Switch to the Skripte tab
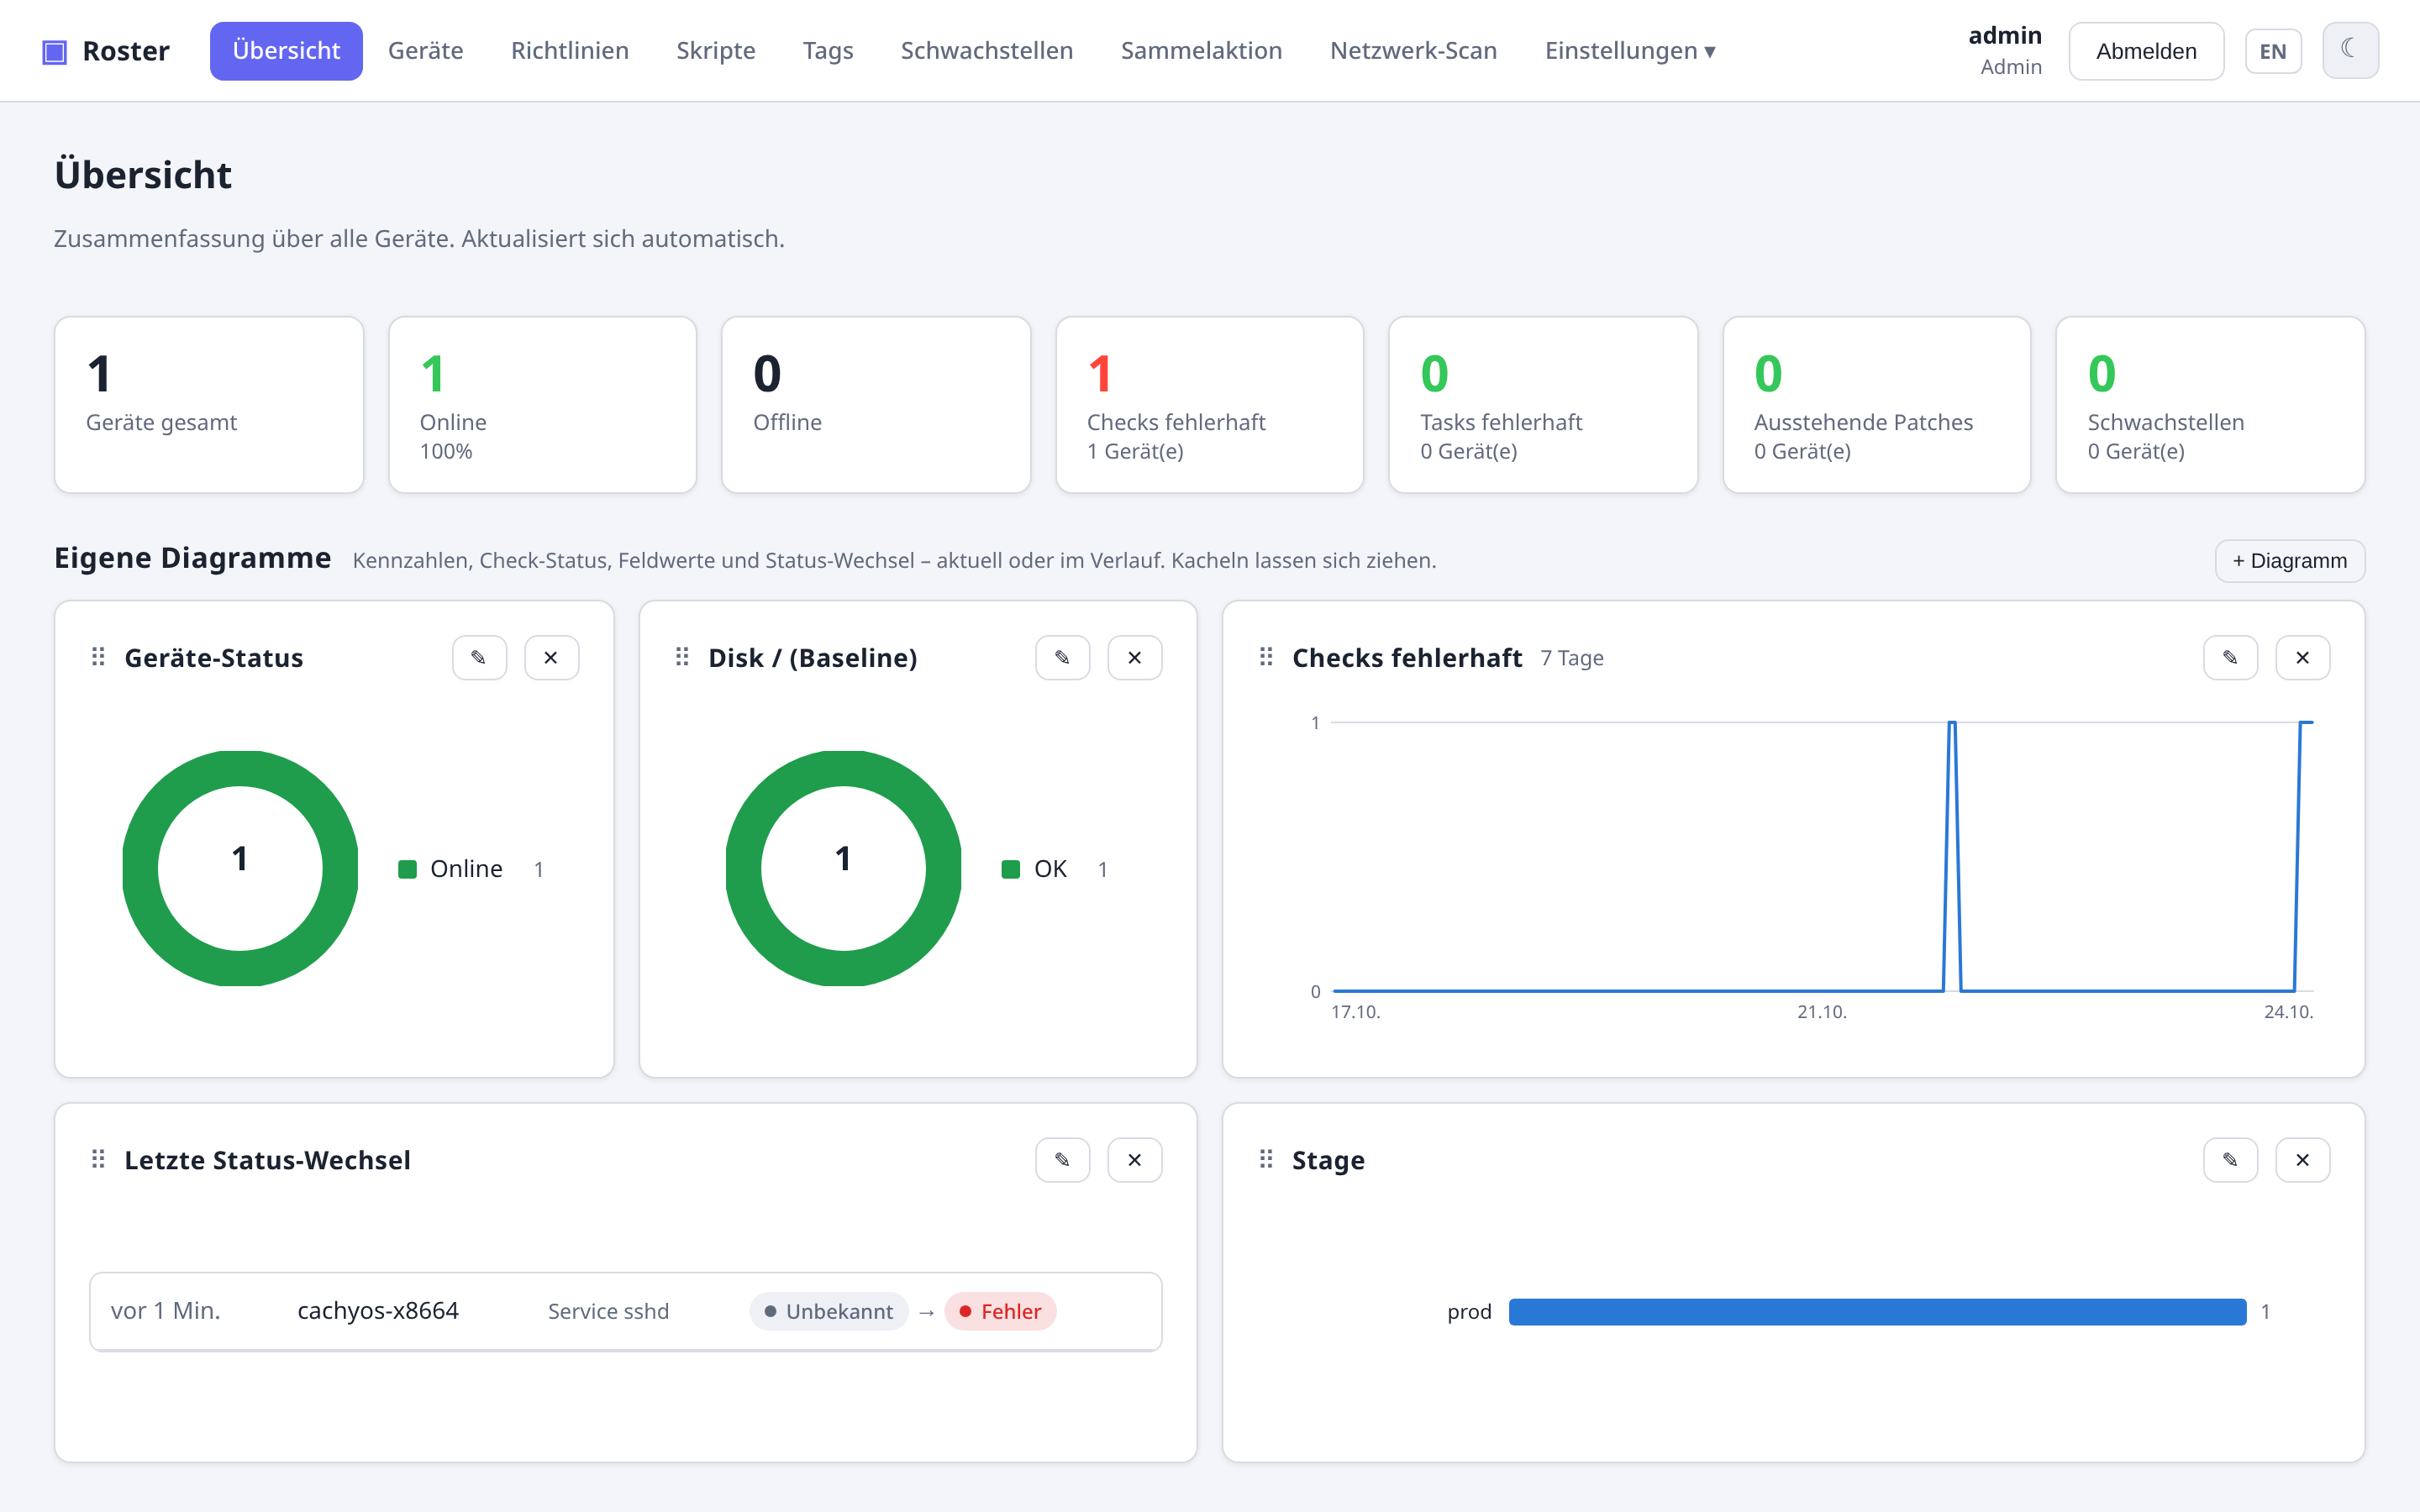This screenshot has height=1512, width=2420. tap(716, 51)
